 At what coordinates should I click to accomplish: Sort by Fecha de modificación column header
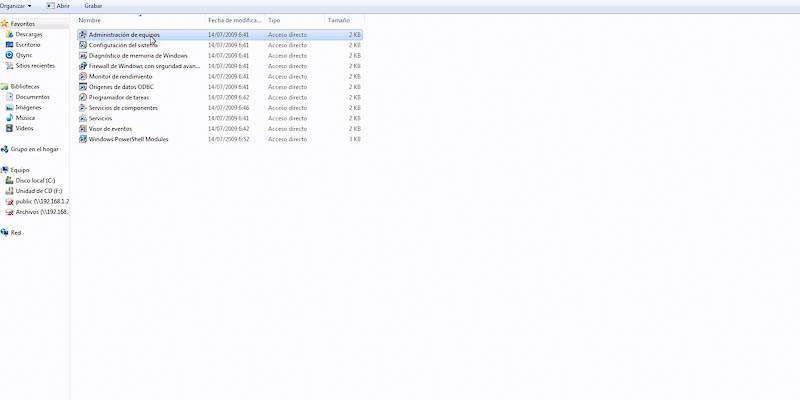(235, 20)
